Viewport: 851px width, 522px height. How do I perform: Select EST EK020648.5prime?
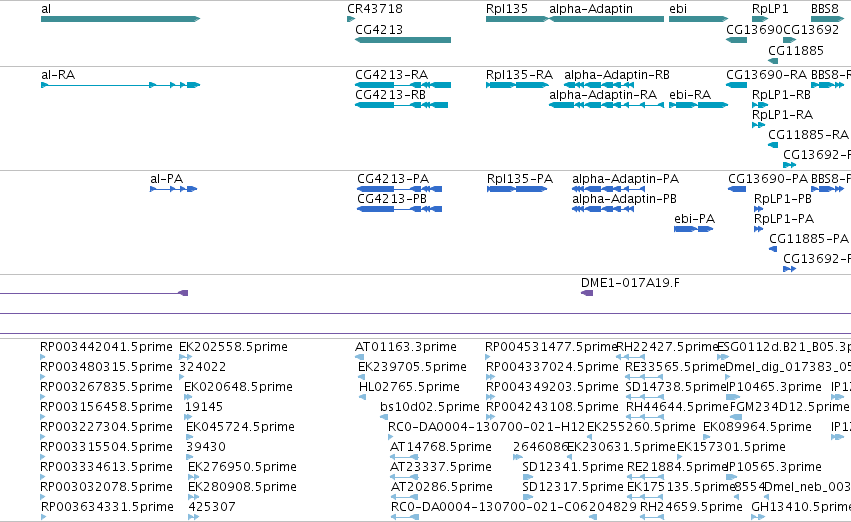[x=238, y=387]
